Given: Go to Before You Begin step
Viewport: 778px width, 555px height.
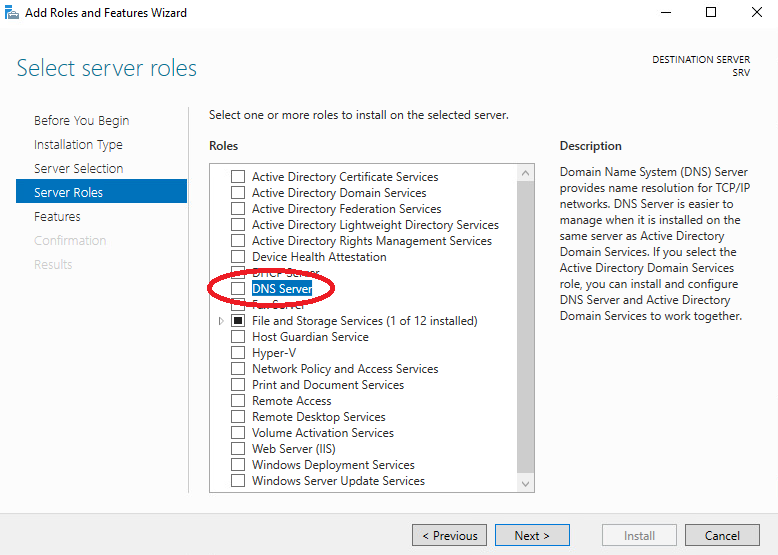Looking at the screenshot, I should click(81, 121).
